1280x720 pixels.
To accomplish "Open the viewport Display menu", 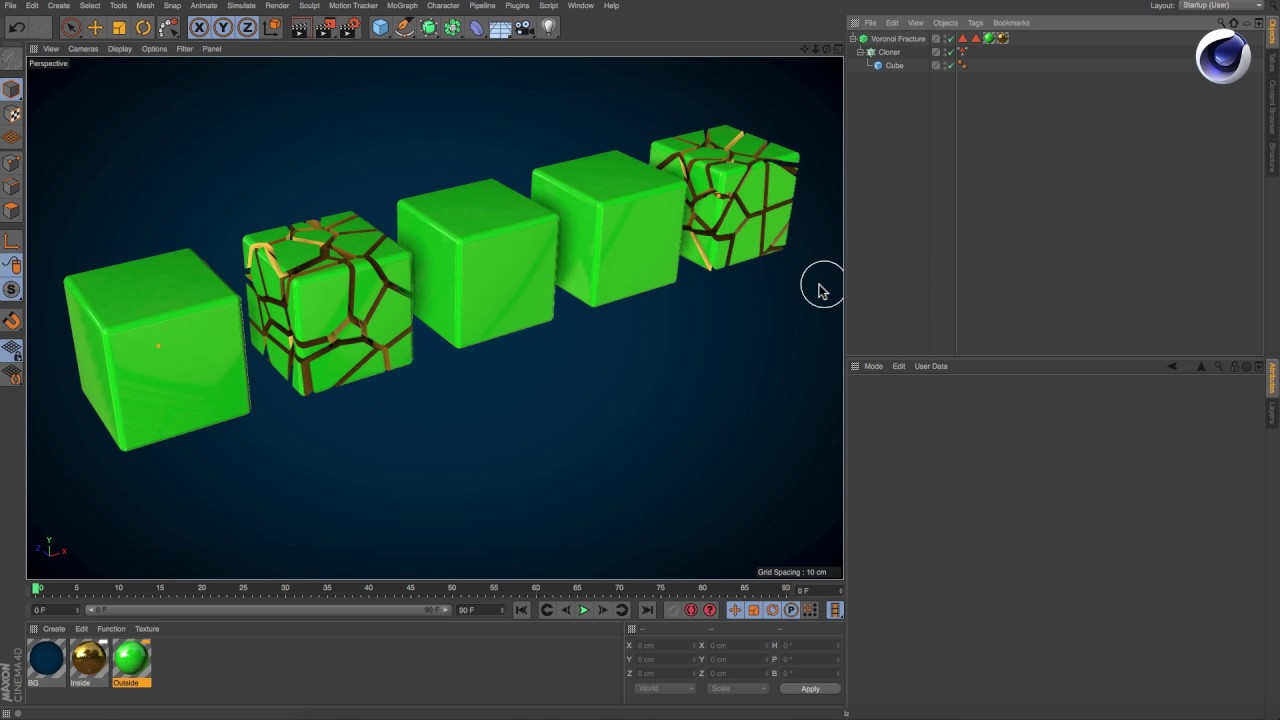I will coord(120,49).
